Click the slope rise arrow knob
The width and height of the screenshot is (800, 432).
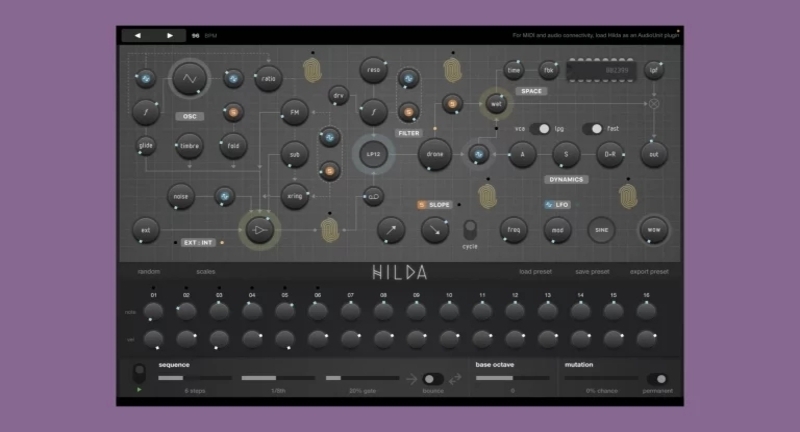click(391, 230)
